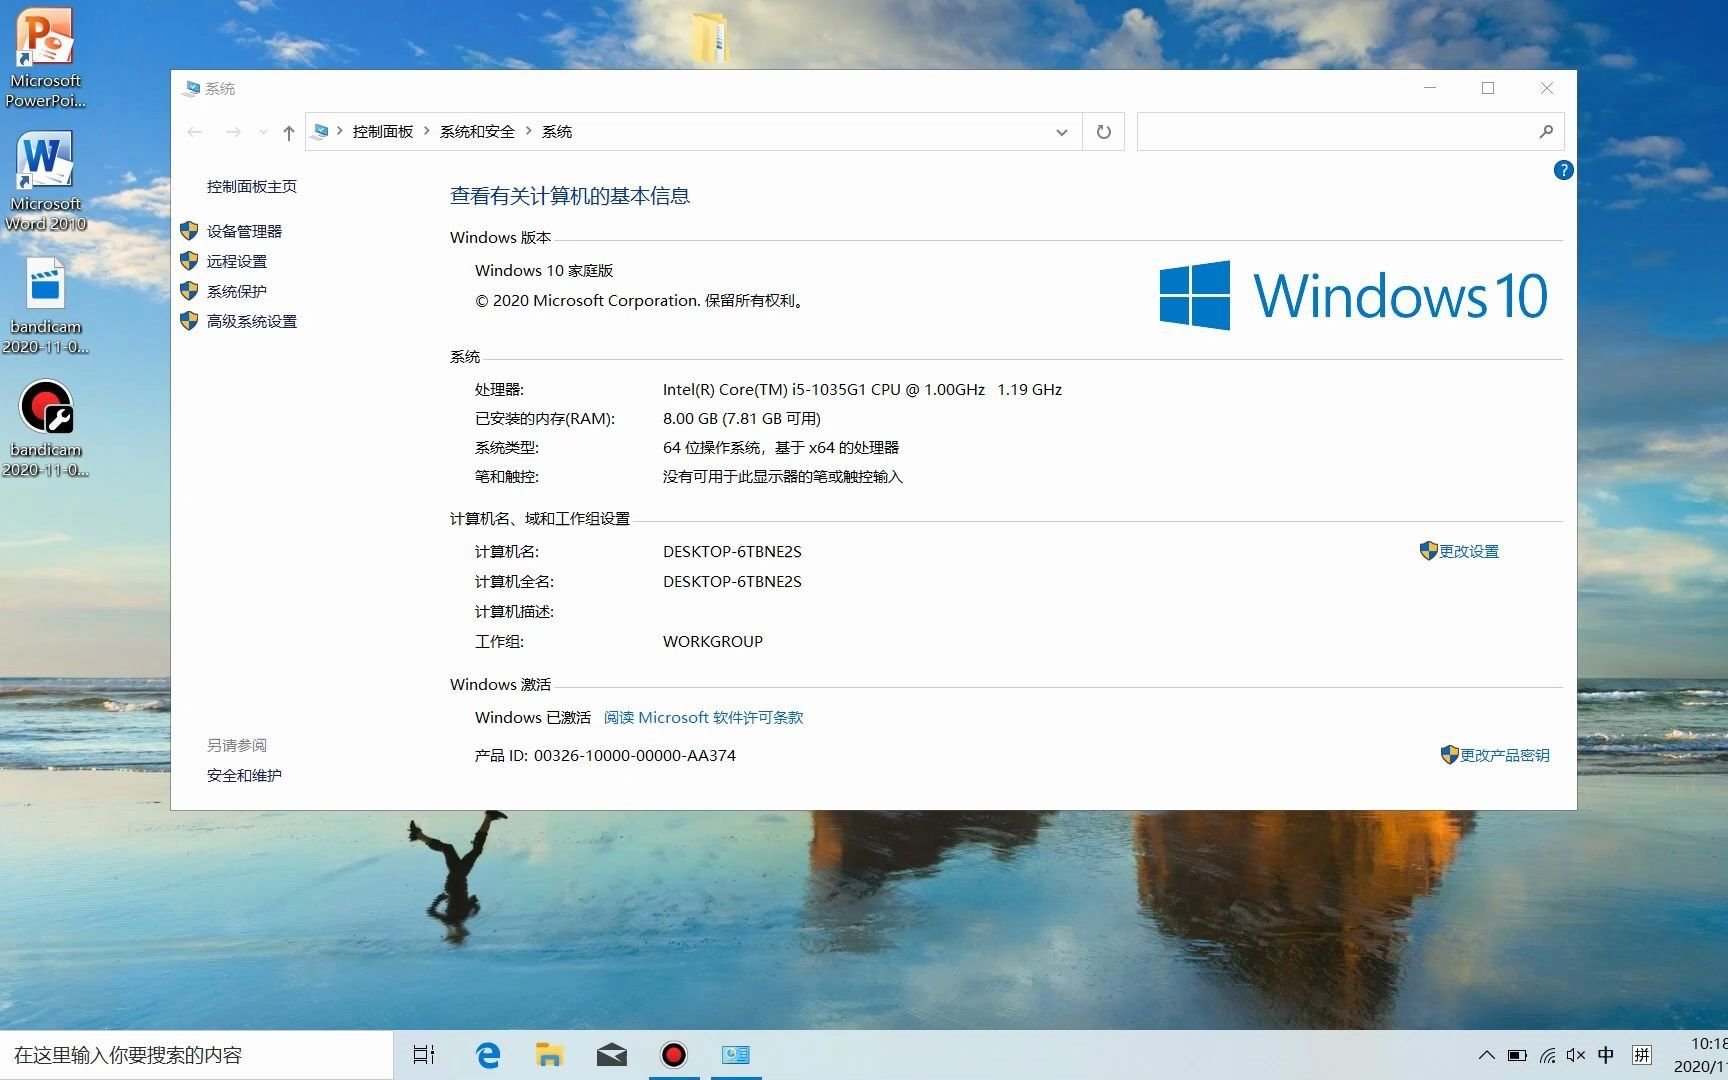Click the Control Panel search field

pyautogui.click(x=1350, y=132)
